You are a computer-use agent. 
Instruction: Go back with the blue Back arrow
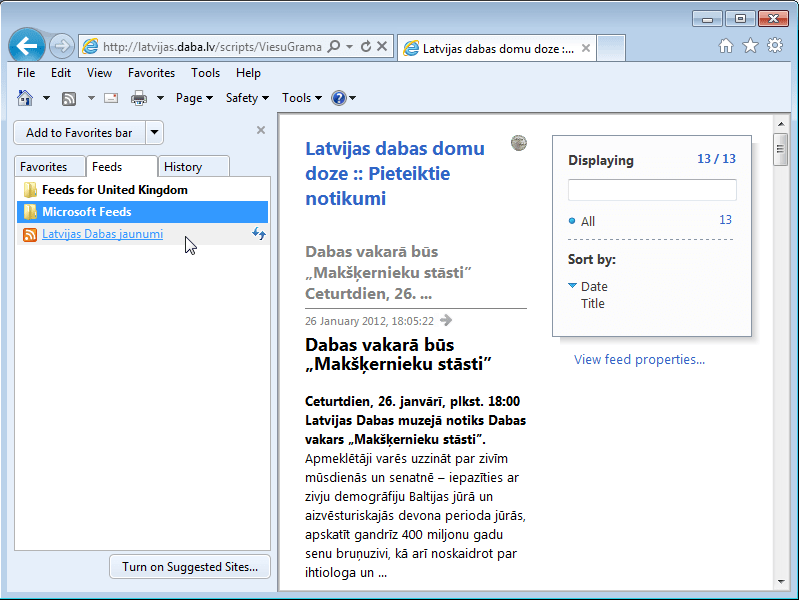coord(26,46)
